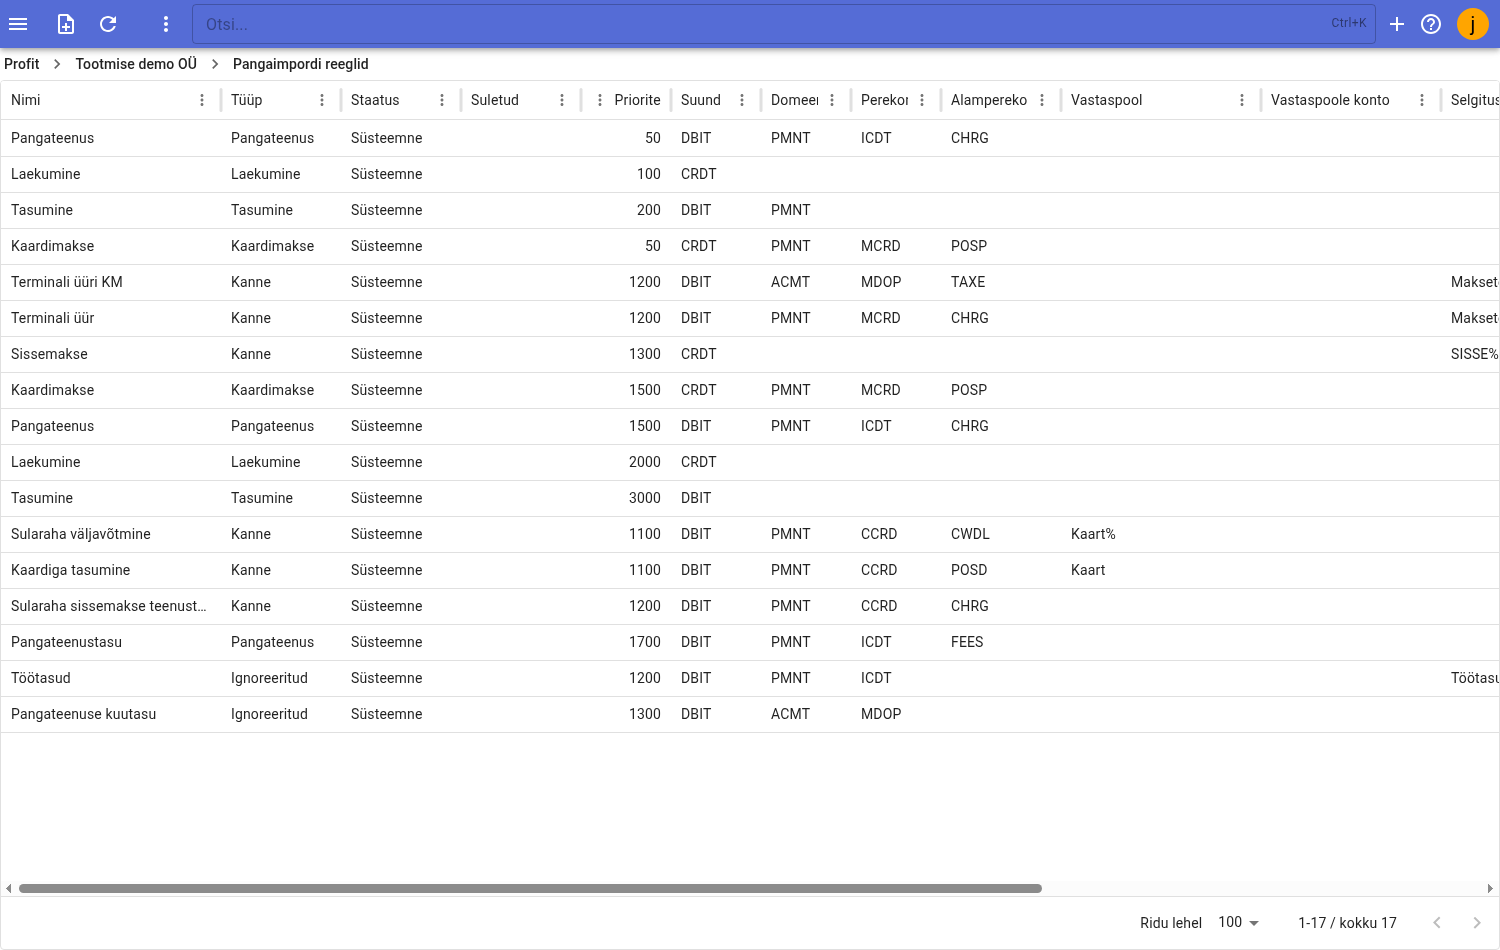
Task: Open Prioriteet column options menu
Action: [x=599, y=100]
